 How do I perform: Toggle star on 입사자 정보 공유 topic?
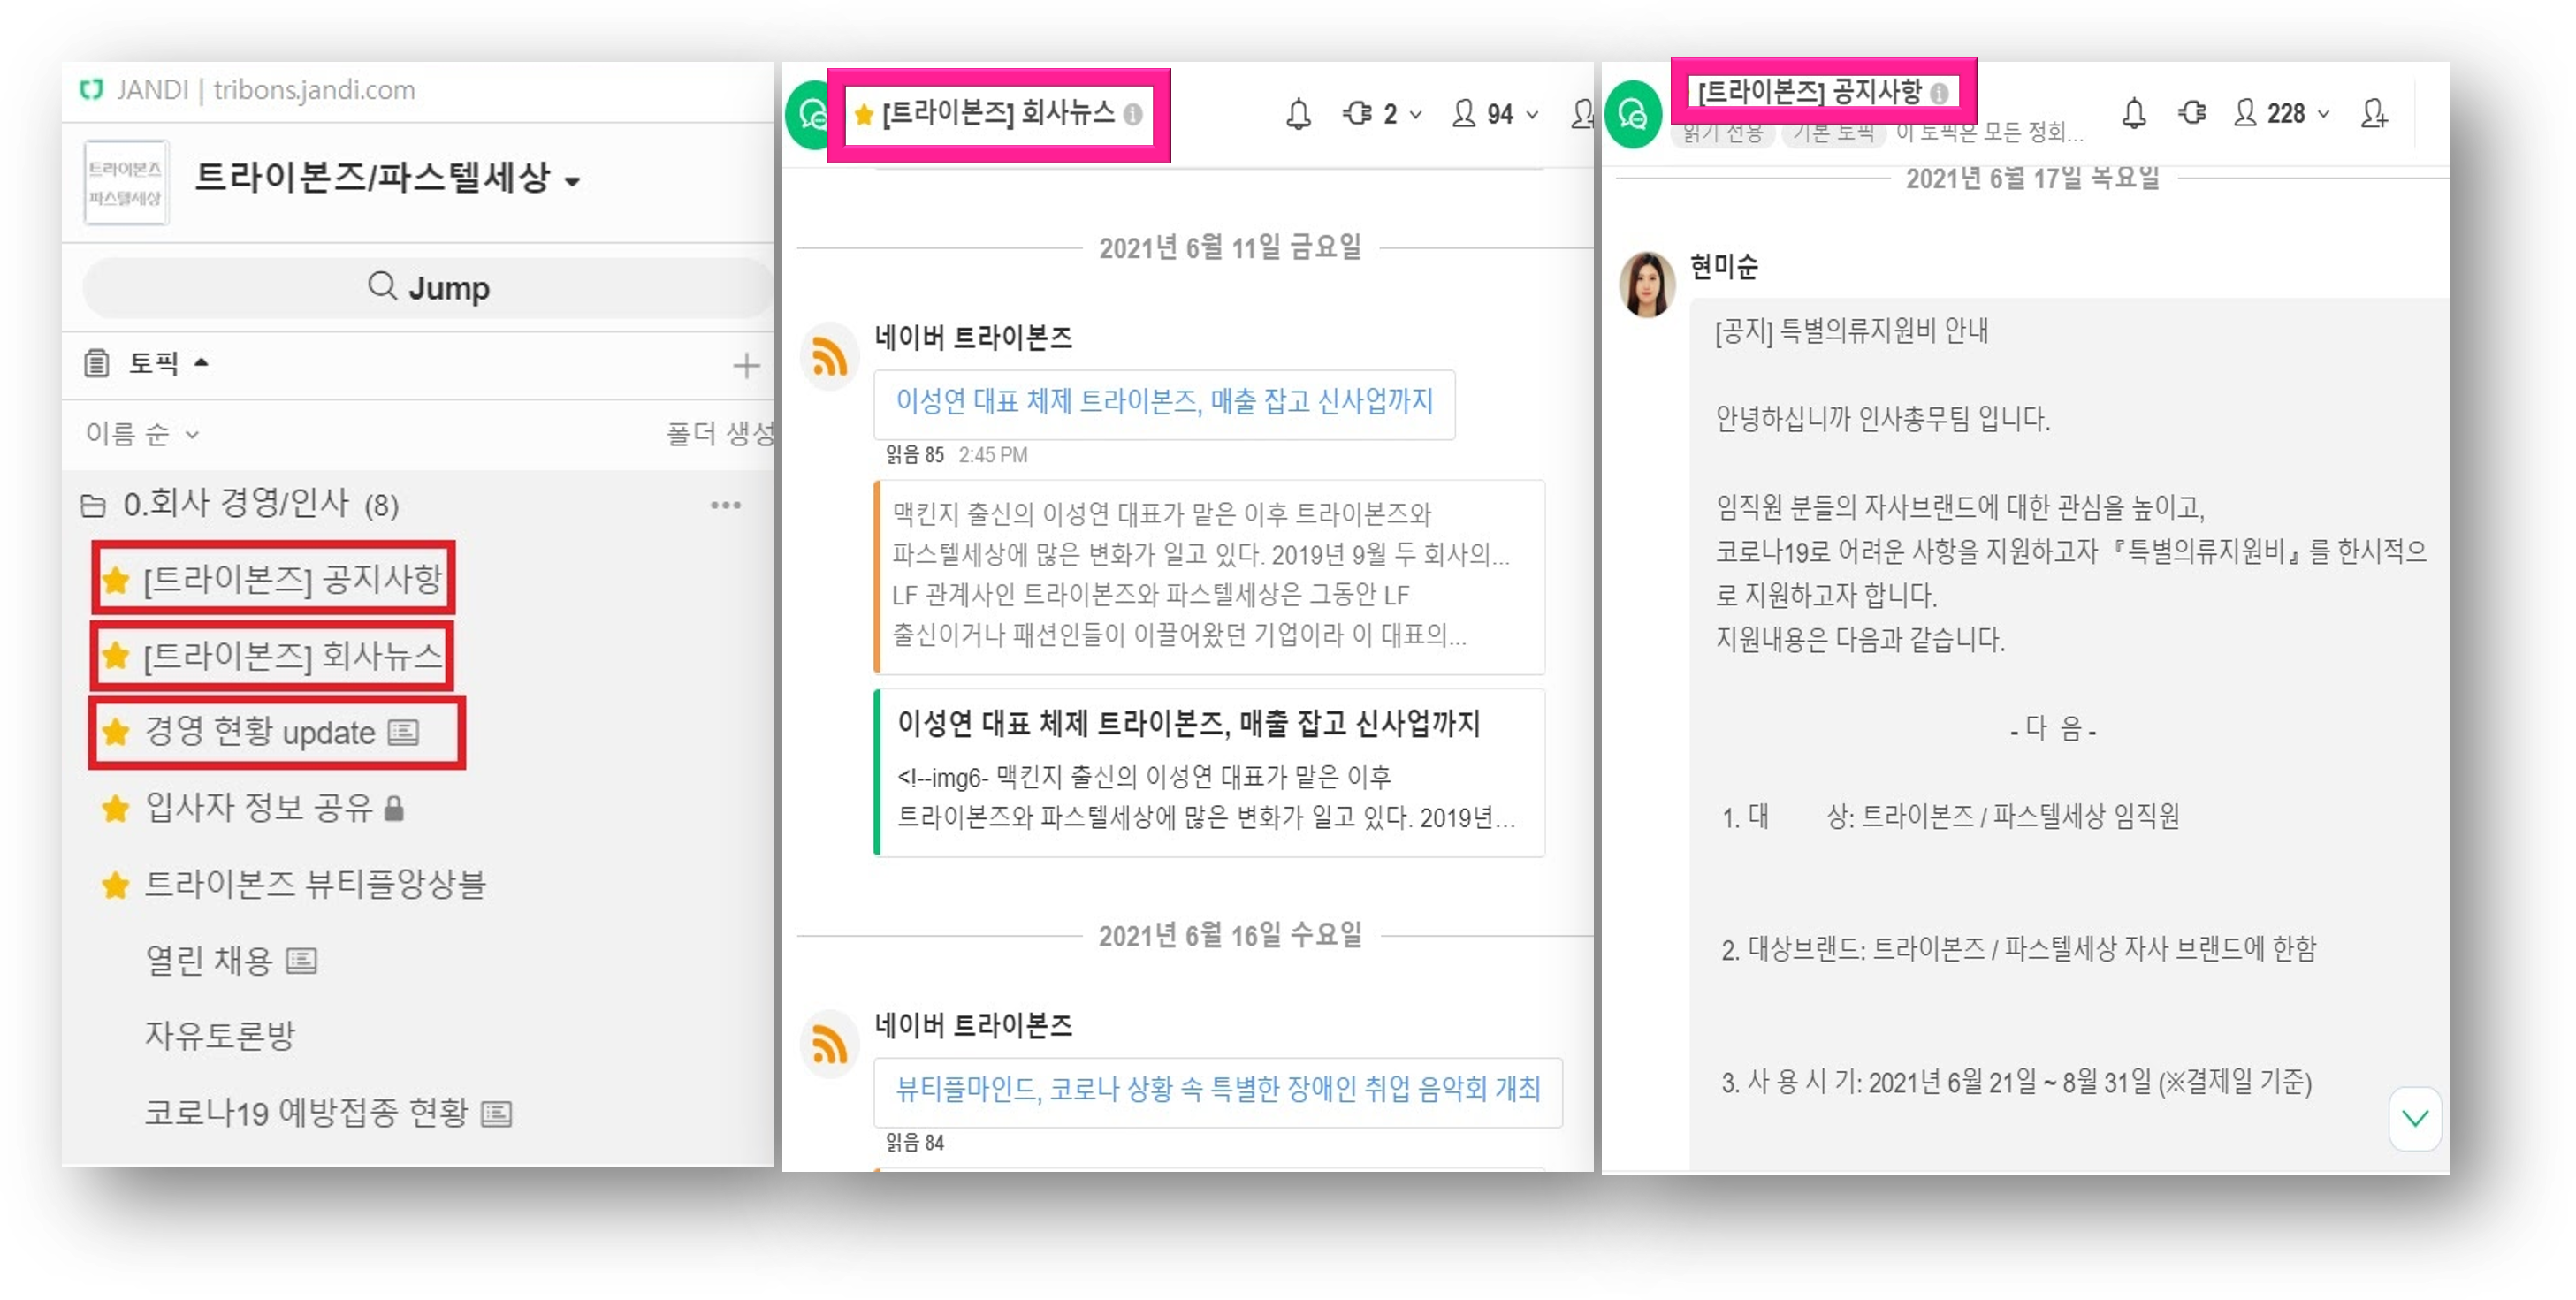(116, 808)
